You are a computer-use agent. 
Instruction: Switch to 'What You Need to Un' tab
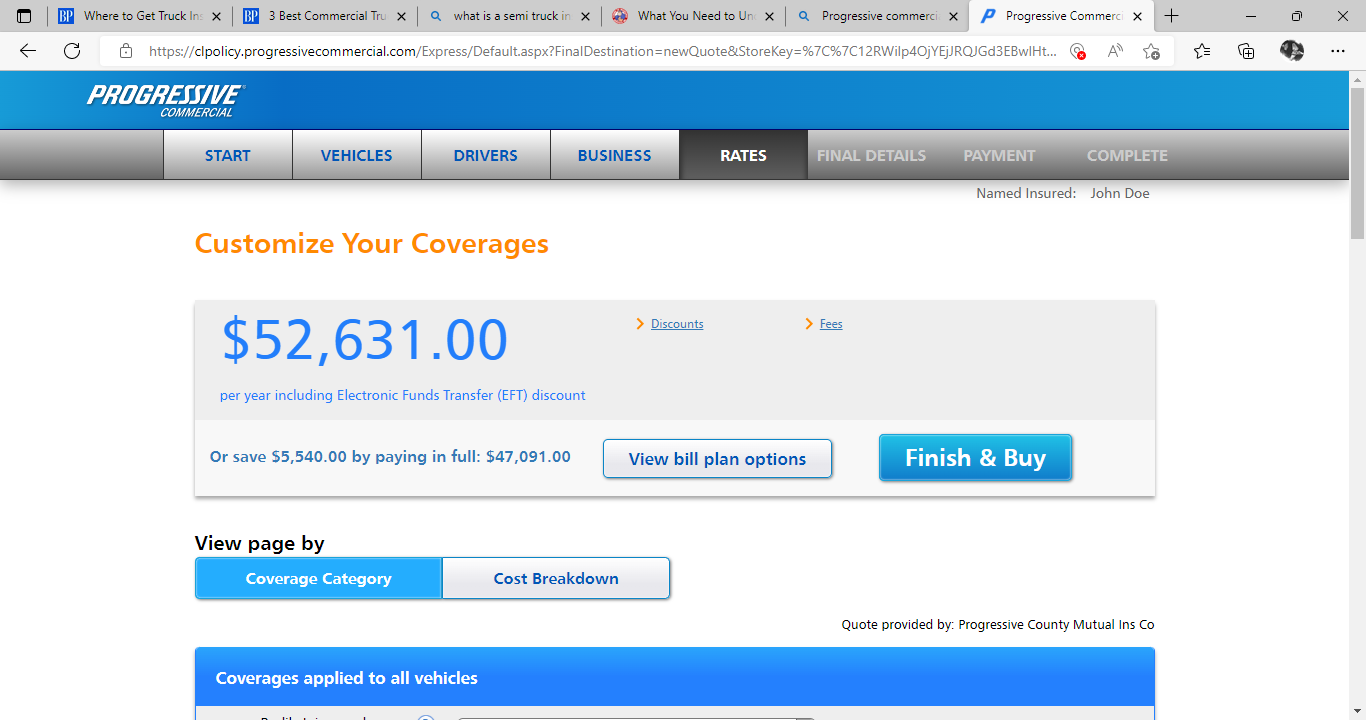692,16
